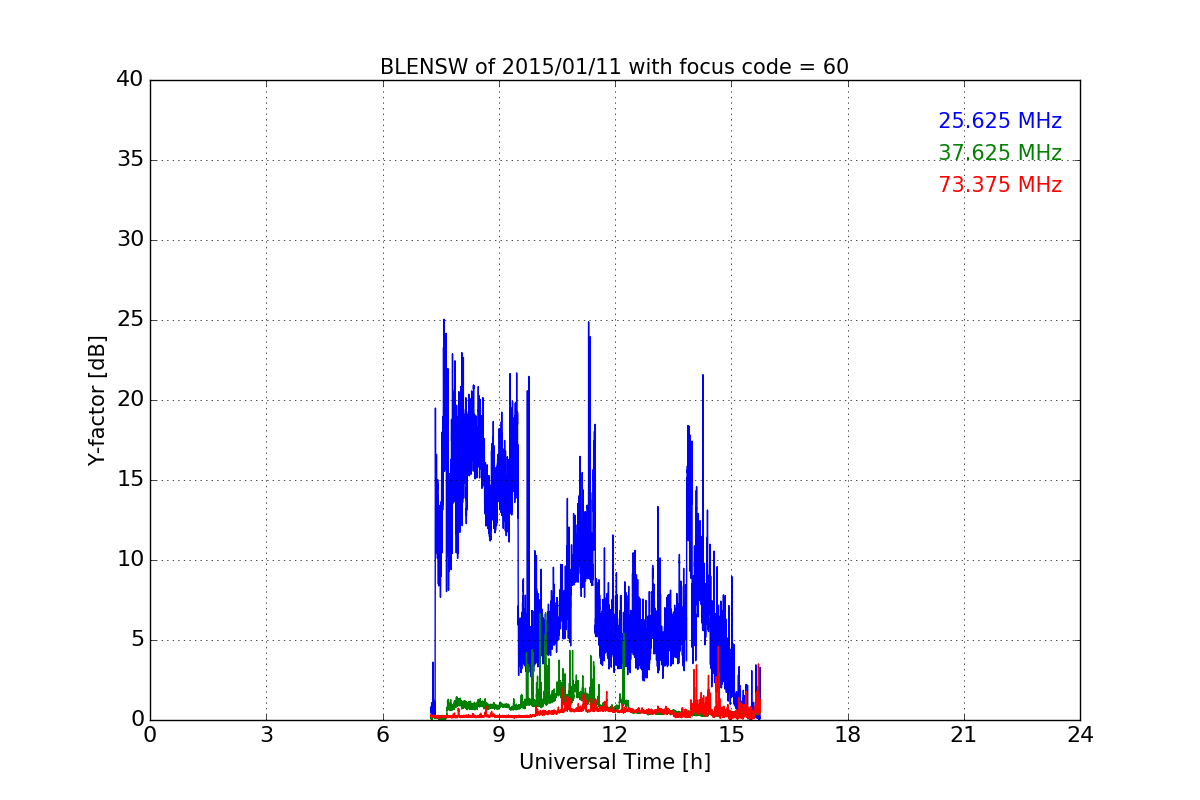Click the x-axis tick label '9'
The height and width of the screenshot is (800, 1200).
(499, 735)
